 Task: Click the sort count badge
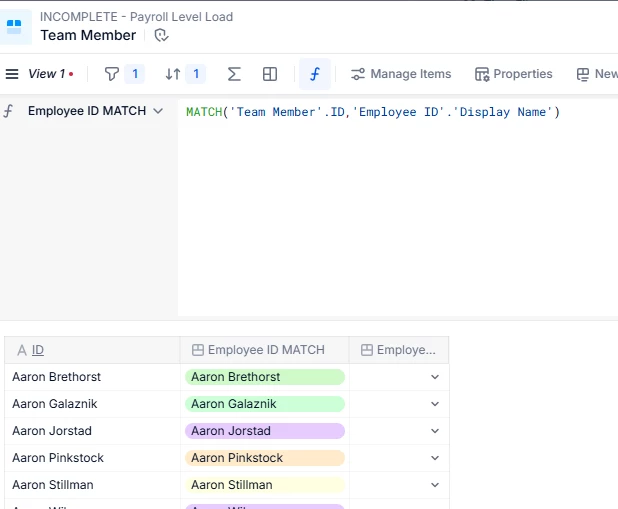[x=196, y=74]
